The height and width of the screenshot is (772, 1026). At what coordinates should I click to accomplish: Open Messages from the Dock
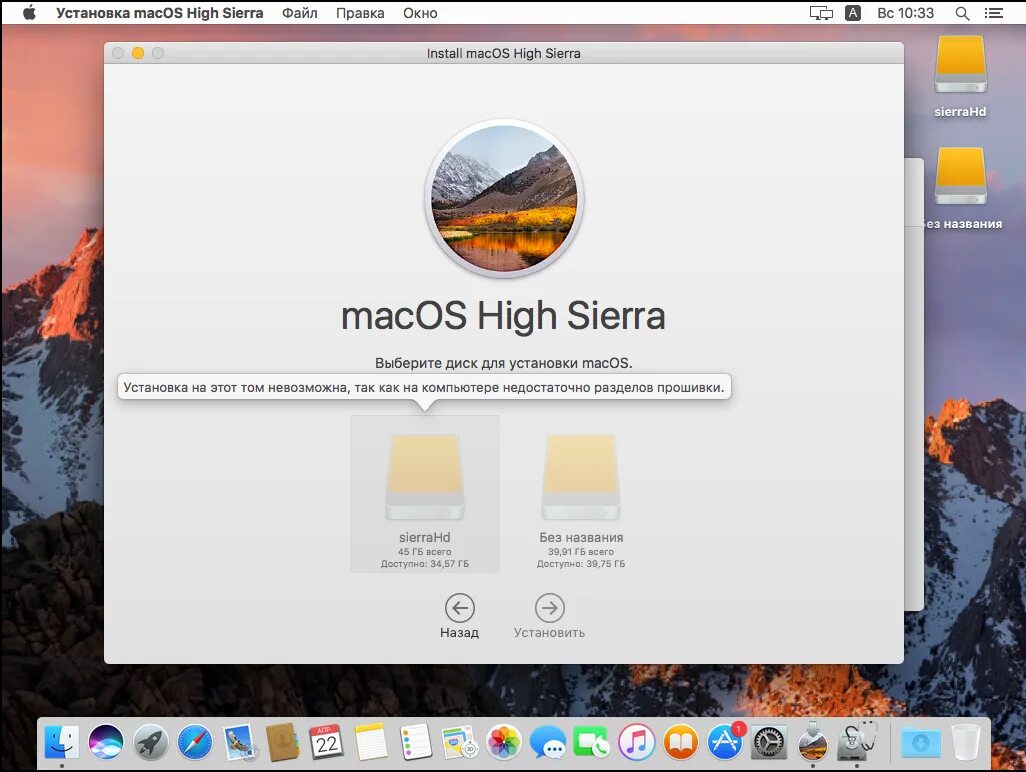(x=548, y=742)
